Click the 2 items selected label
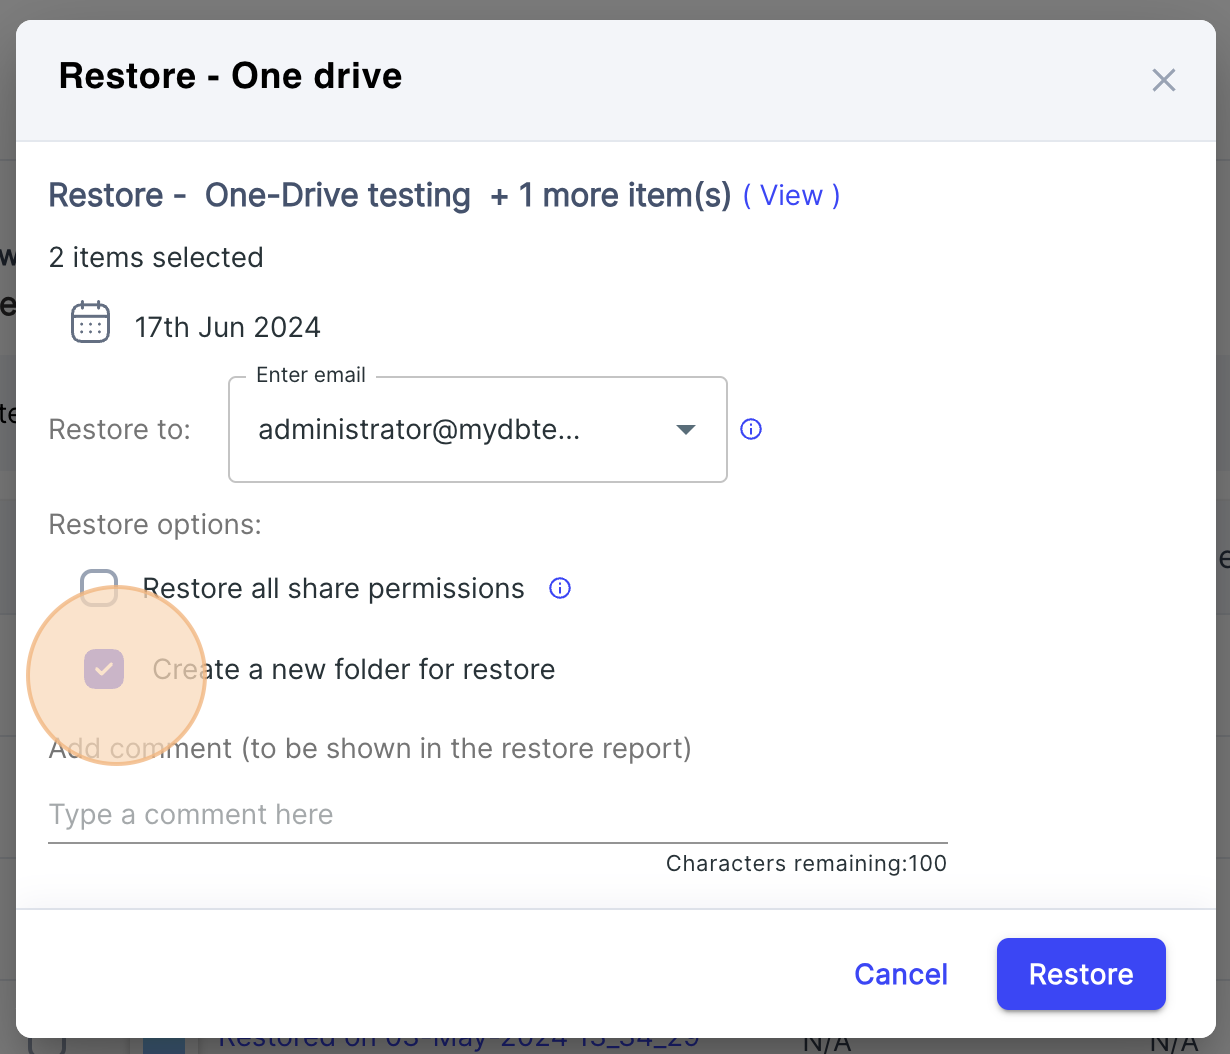 pos(156,257)
